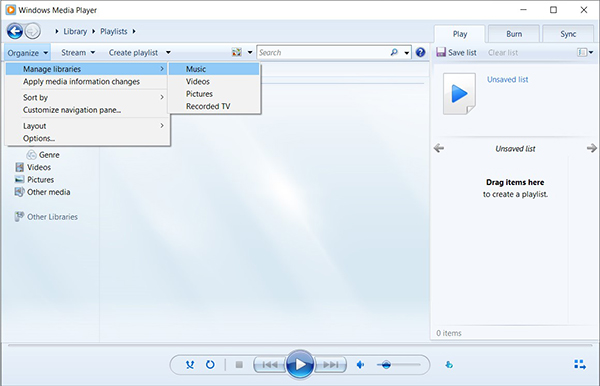The width and height of the screenshot is (600, 386).
Task: Select Videos in Manage libraries submenu
Action: (x=214, y=81)
